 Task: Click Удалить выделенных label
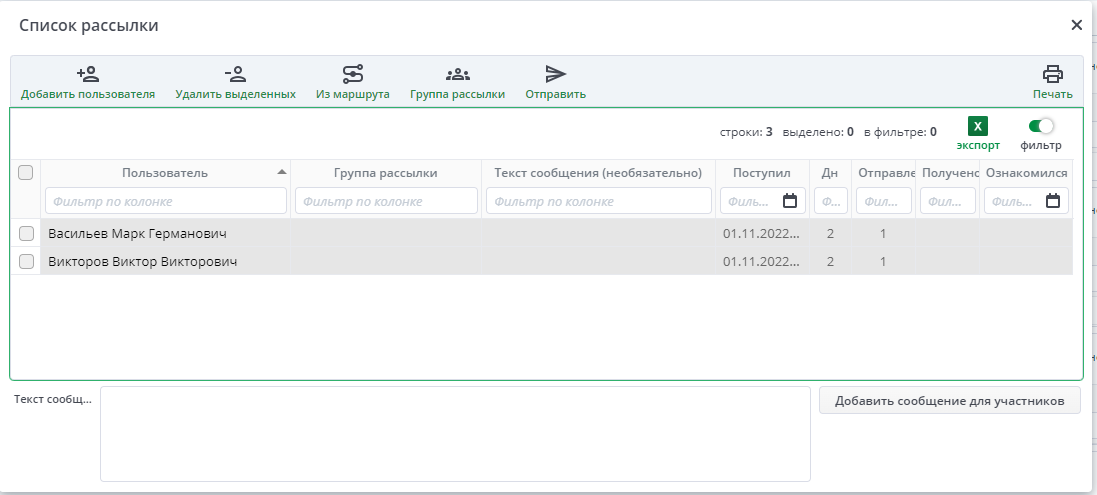coord(235,94)
